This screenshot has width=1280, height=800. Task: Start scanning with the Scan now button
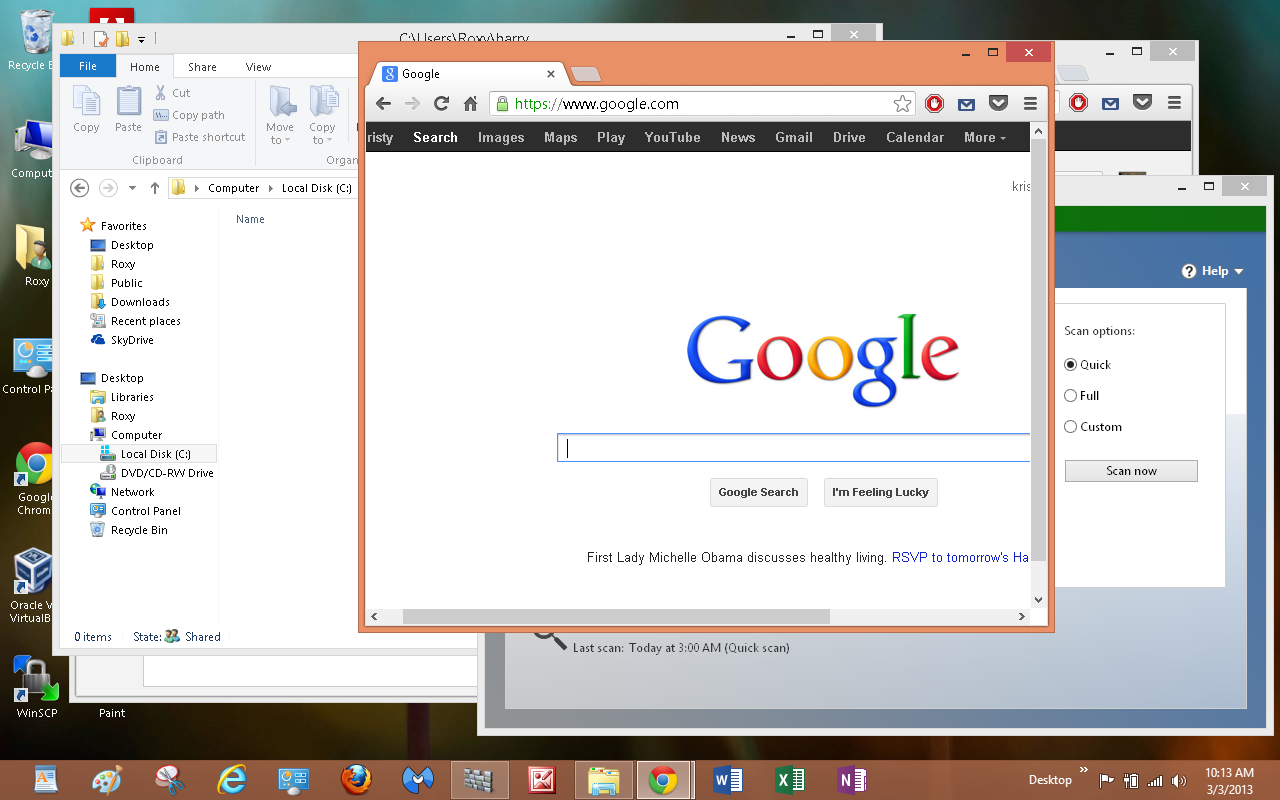pyautogui.click(x=1131, y=470)
